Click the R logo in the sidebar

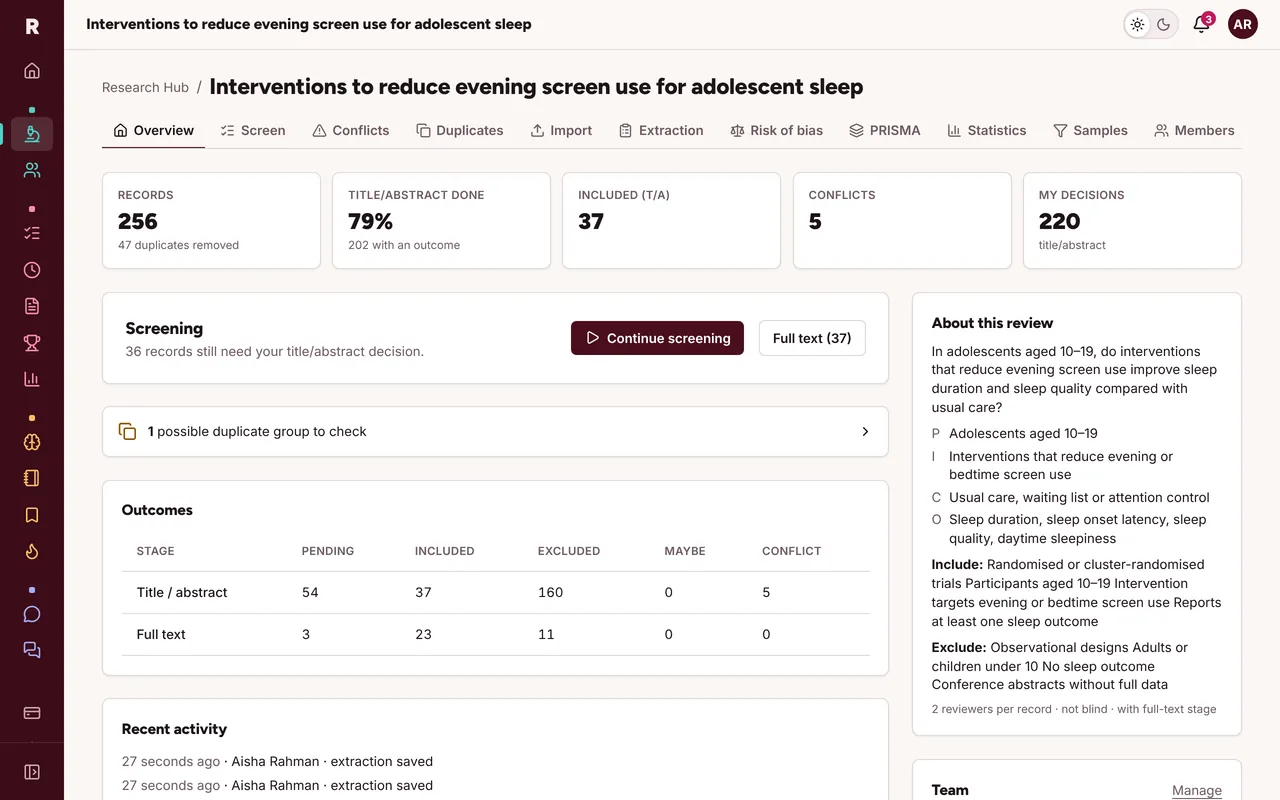[x=32, y=26]
